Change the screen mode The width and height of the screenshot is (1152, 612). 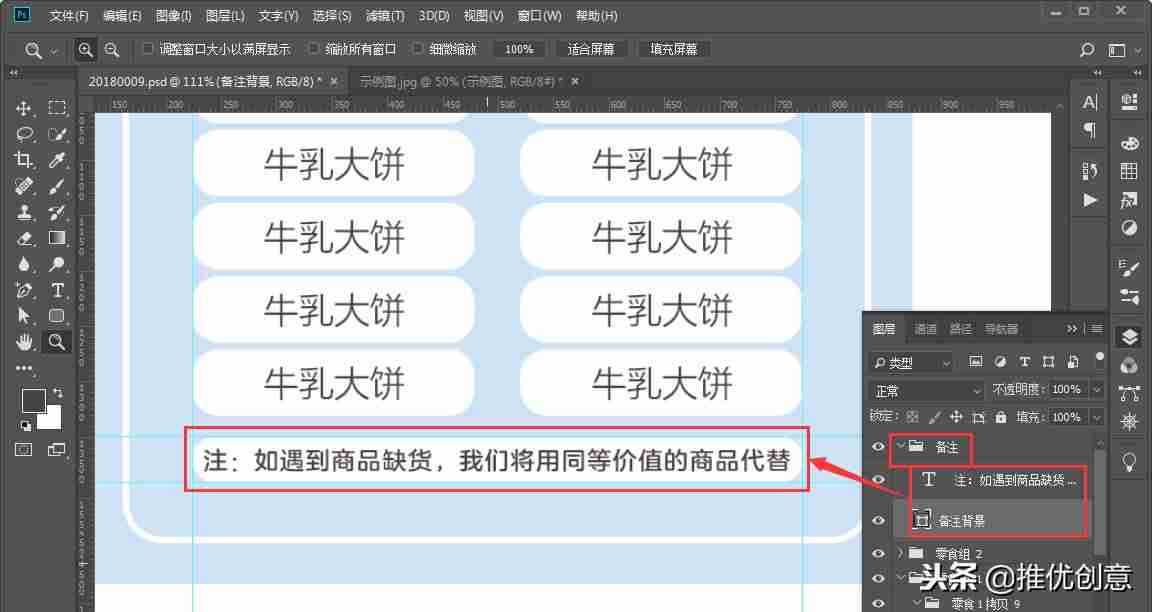(x=57, y=449)
